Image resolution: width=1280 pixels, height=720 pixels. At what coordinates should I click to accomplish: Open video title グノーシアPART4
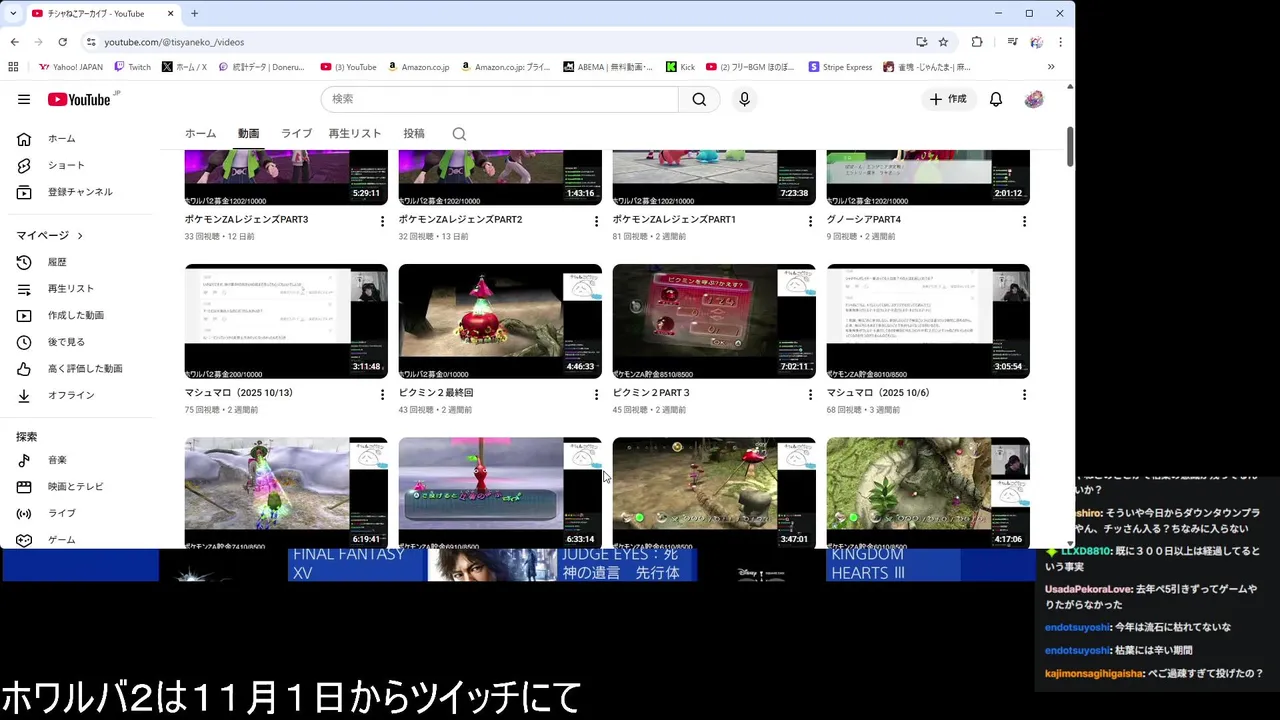tap(864, 219)
